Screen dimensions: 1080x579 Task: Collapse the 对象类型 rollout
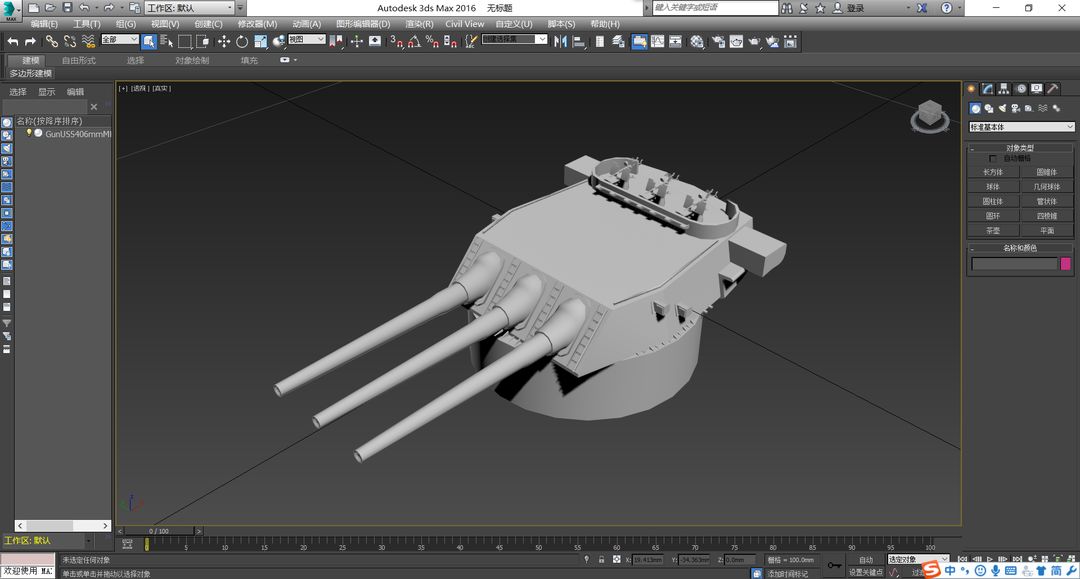pos(1020,147)
